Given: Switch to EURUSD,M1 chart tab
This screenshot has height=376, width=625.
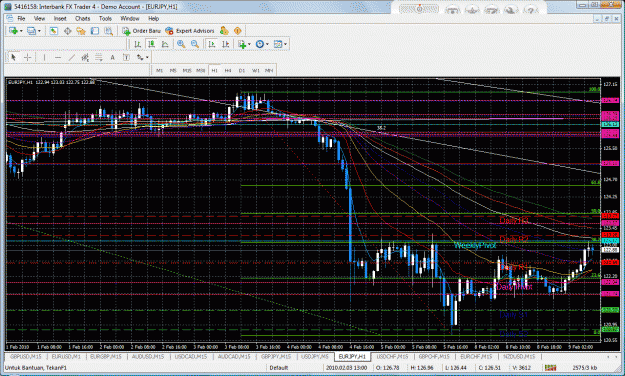Looking at the screenshot, I should [x=66, y=356].
